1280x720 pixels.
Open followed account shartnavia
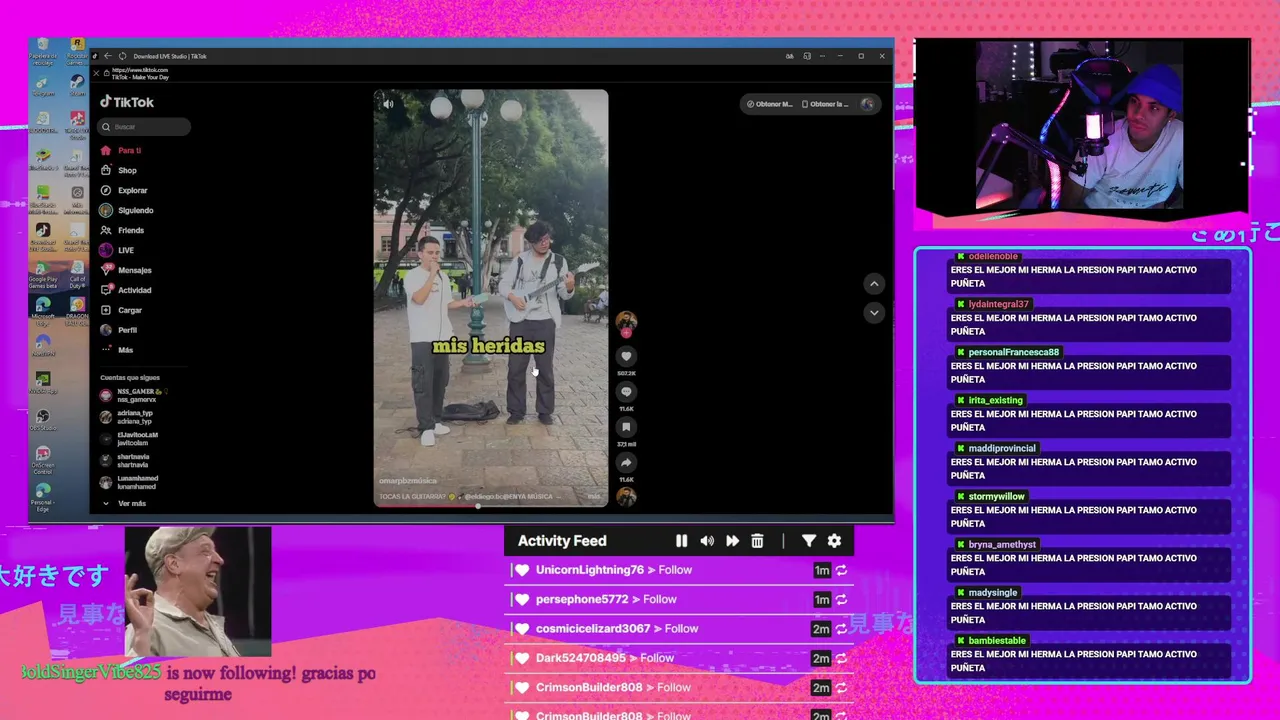pyautogui.click(x=126, y=460)
